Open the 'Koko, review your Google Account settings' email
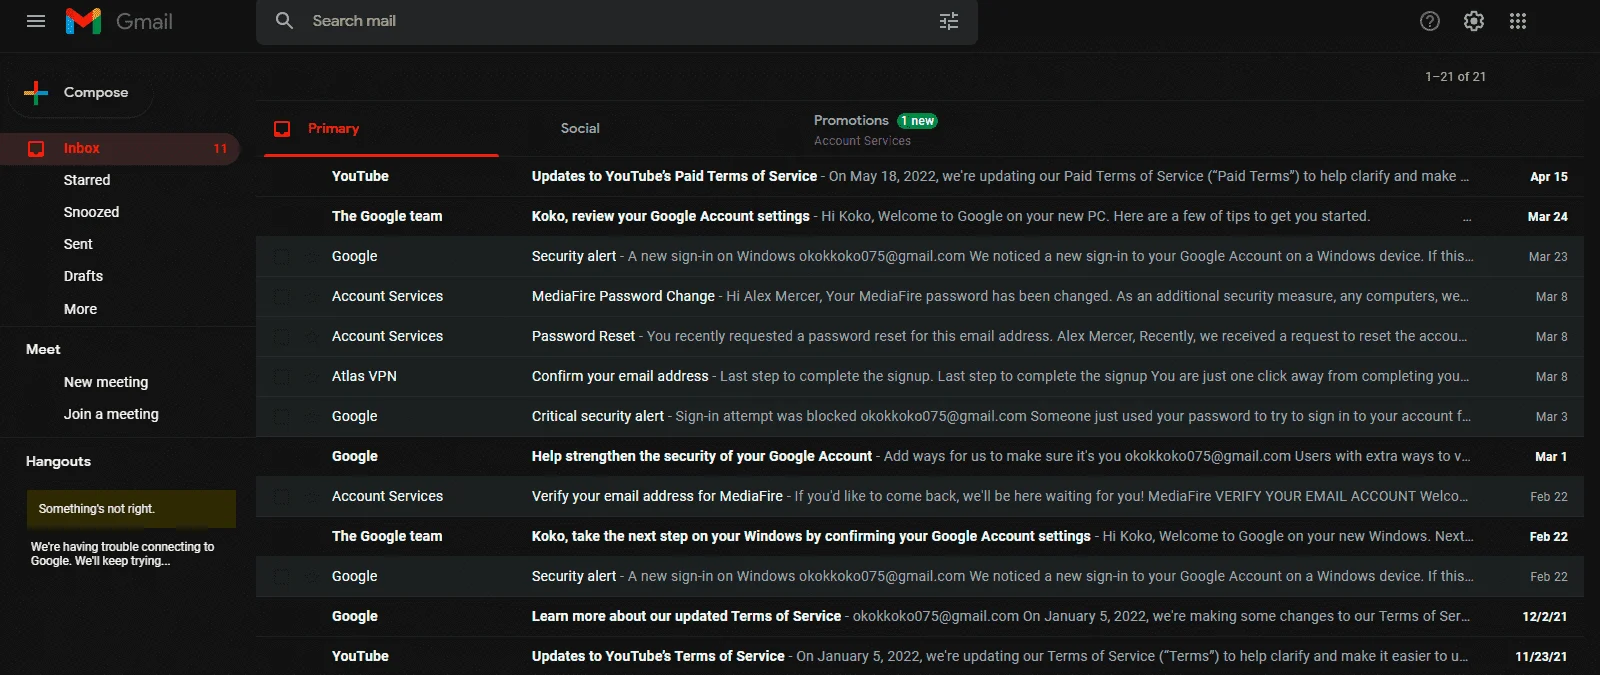Viewport: 1600px width, 675px height. (x=920, y=216)
